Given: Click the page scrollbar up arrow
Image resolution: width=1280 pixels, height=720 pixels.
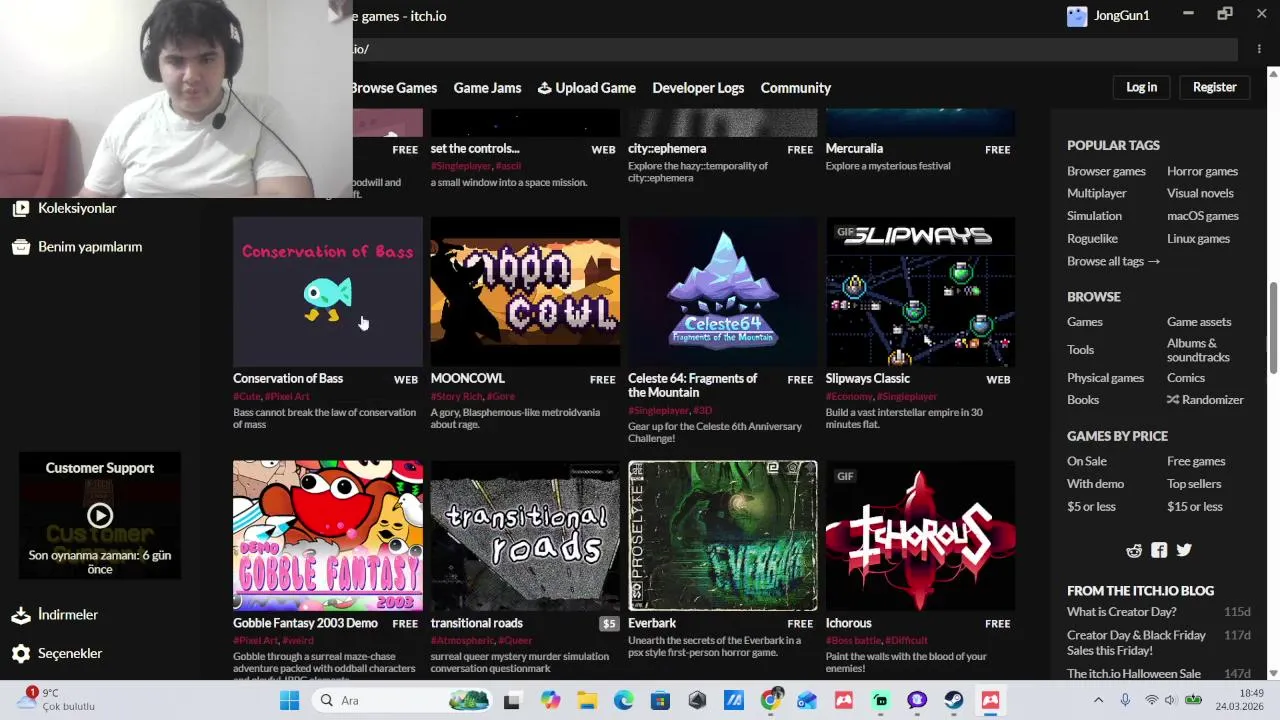Looking at the screenshot, I should (1273, 73).
